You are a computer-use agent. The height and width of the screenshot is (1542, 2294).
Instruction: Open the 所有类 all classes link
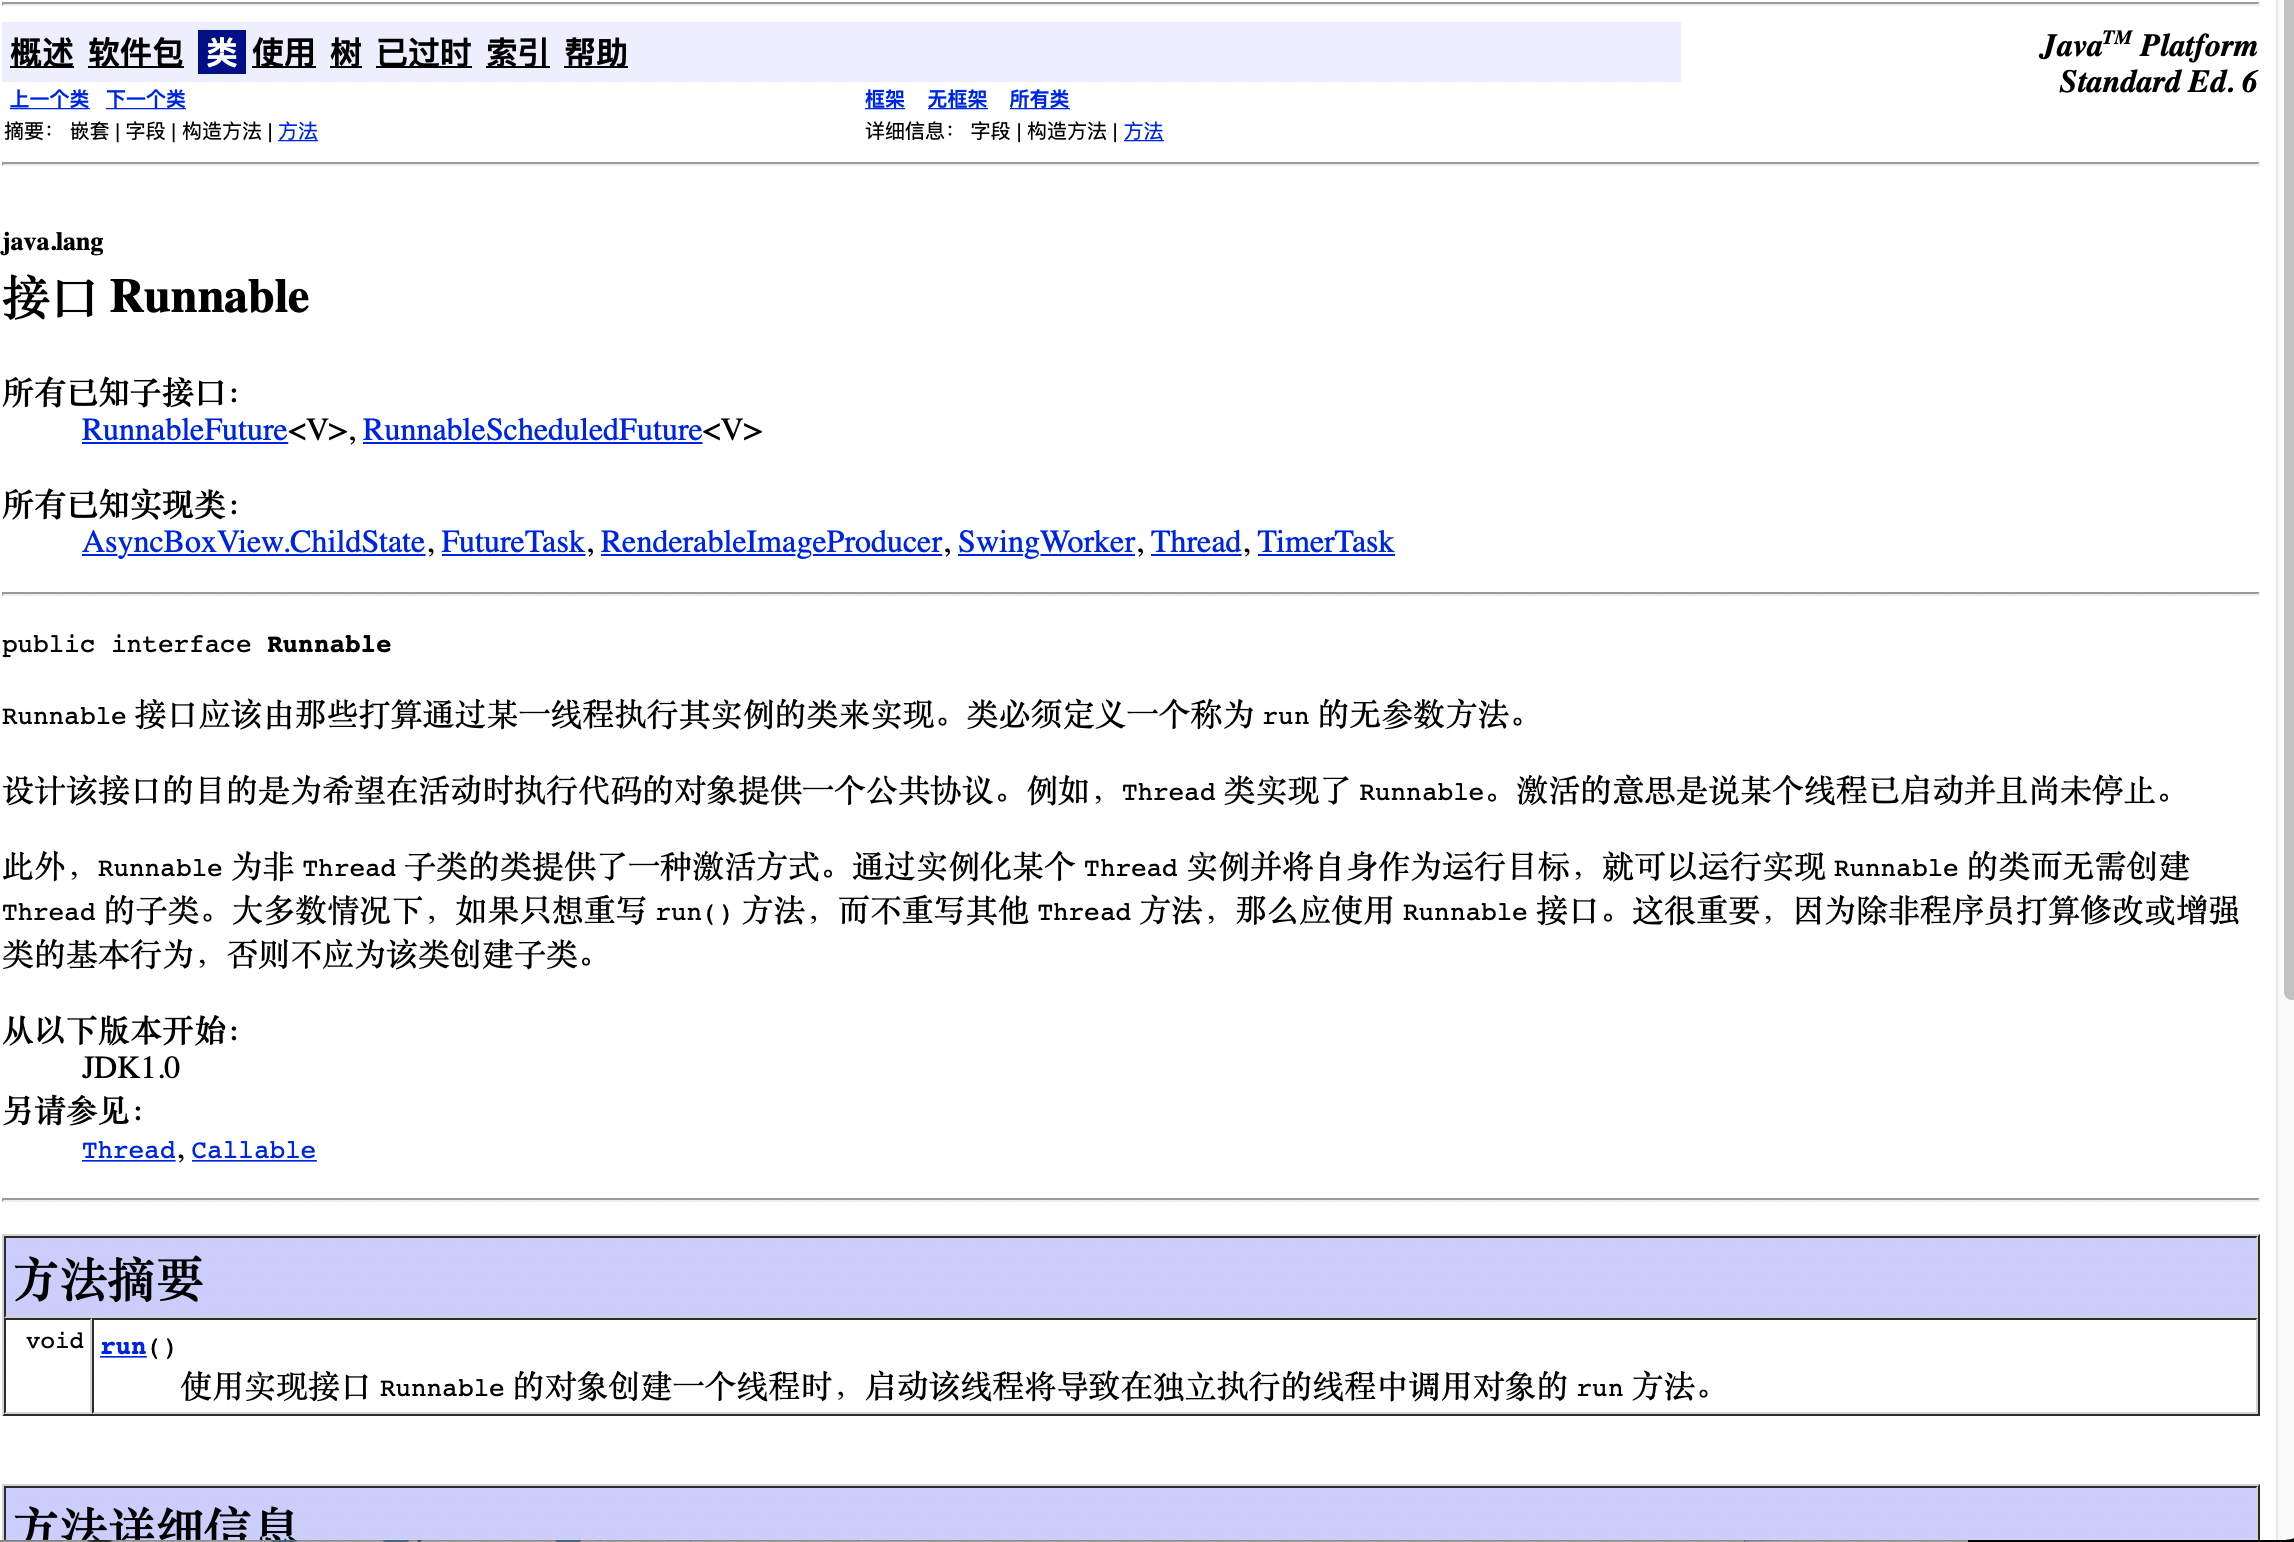coord(1039,99)
